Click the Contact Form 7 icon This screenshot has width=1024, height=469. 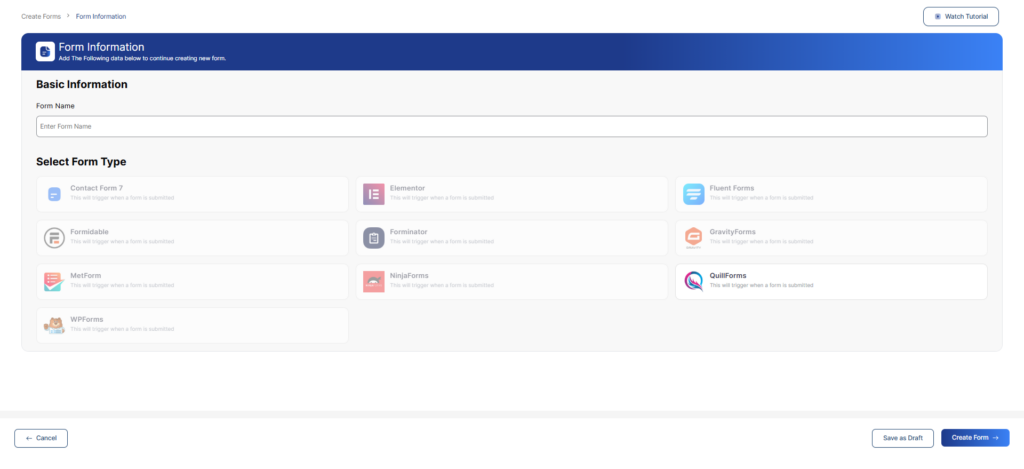[x=54, y=194]
